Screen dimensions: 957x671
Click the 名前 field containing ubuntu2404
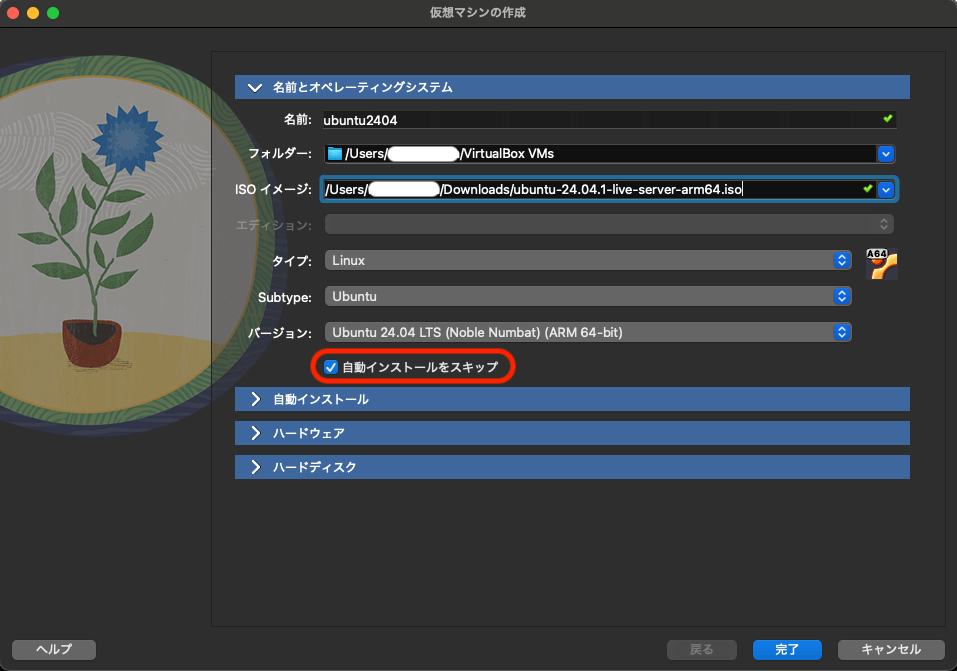coord(609,120)
